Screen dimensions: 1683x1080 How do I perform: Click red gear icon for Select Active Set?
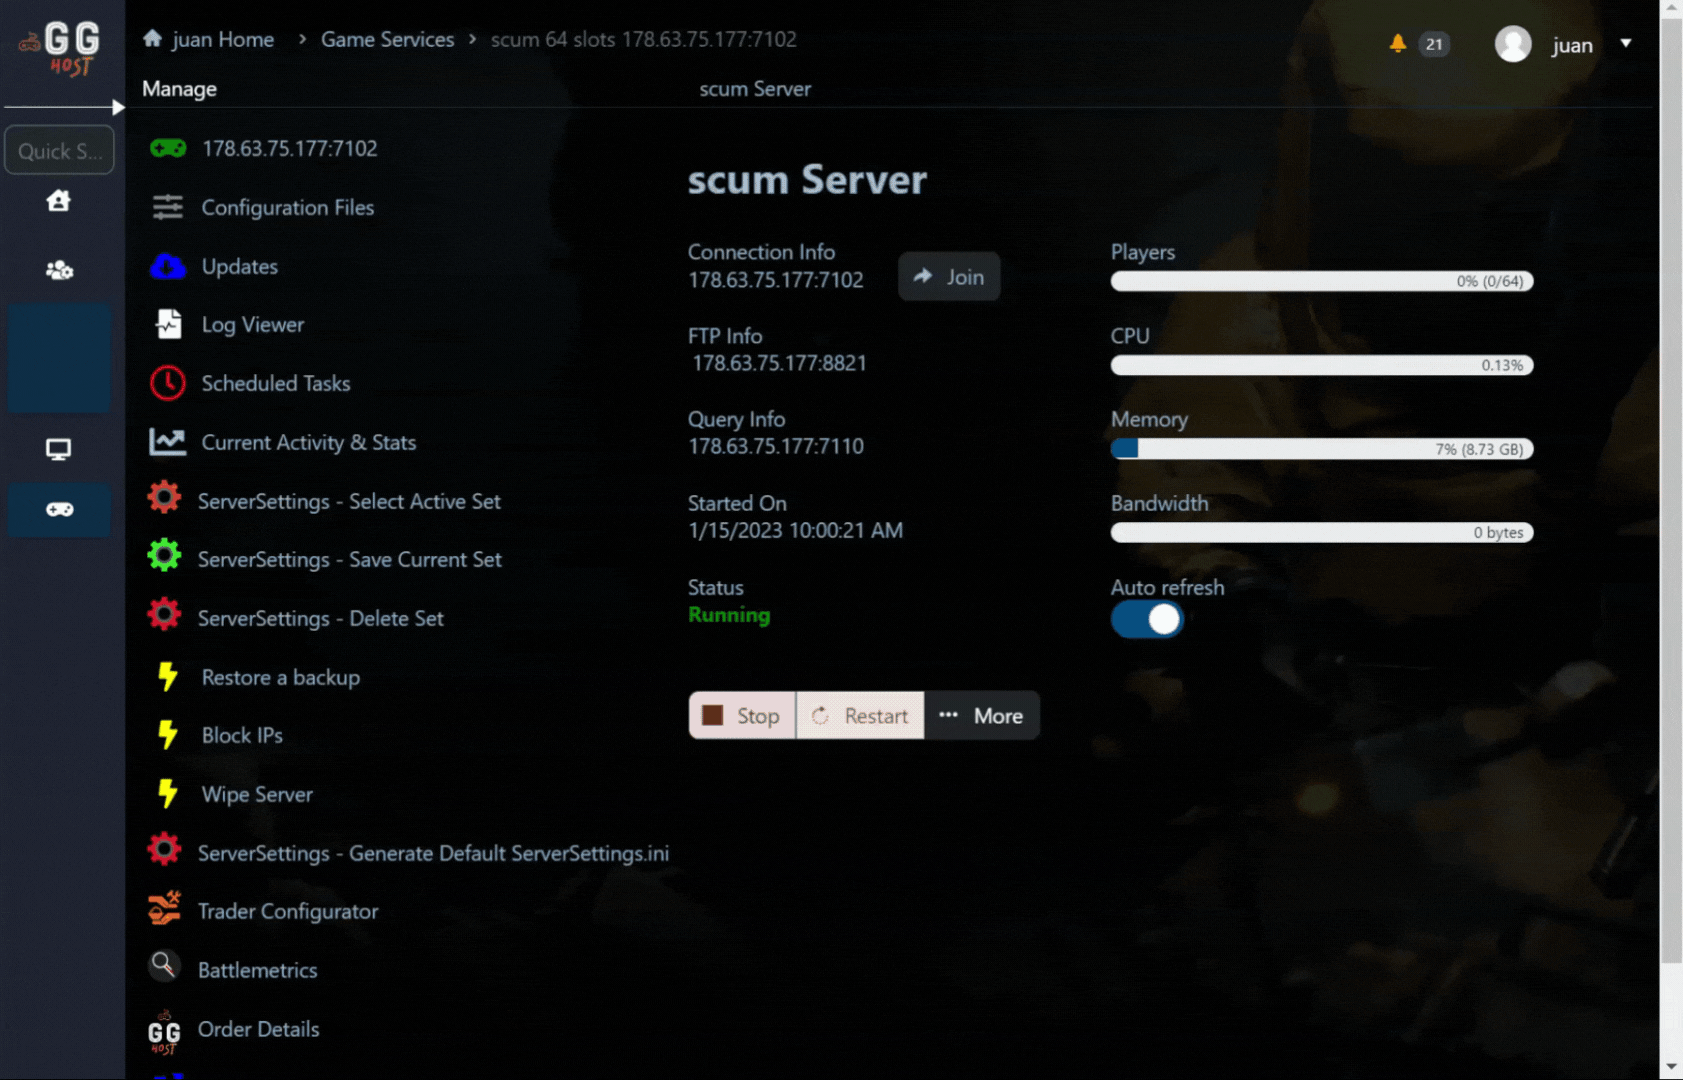tap(164, 497)
